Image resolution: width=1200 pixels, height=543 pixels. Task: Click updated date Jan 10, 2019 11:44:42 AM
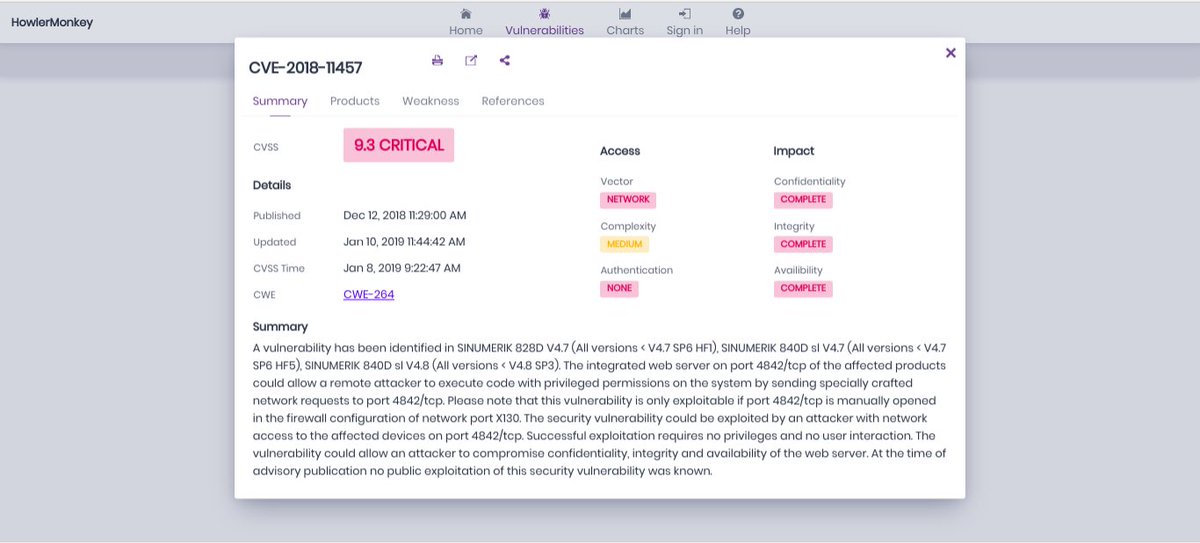click(404, 242)
